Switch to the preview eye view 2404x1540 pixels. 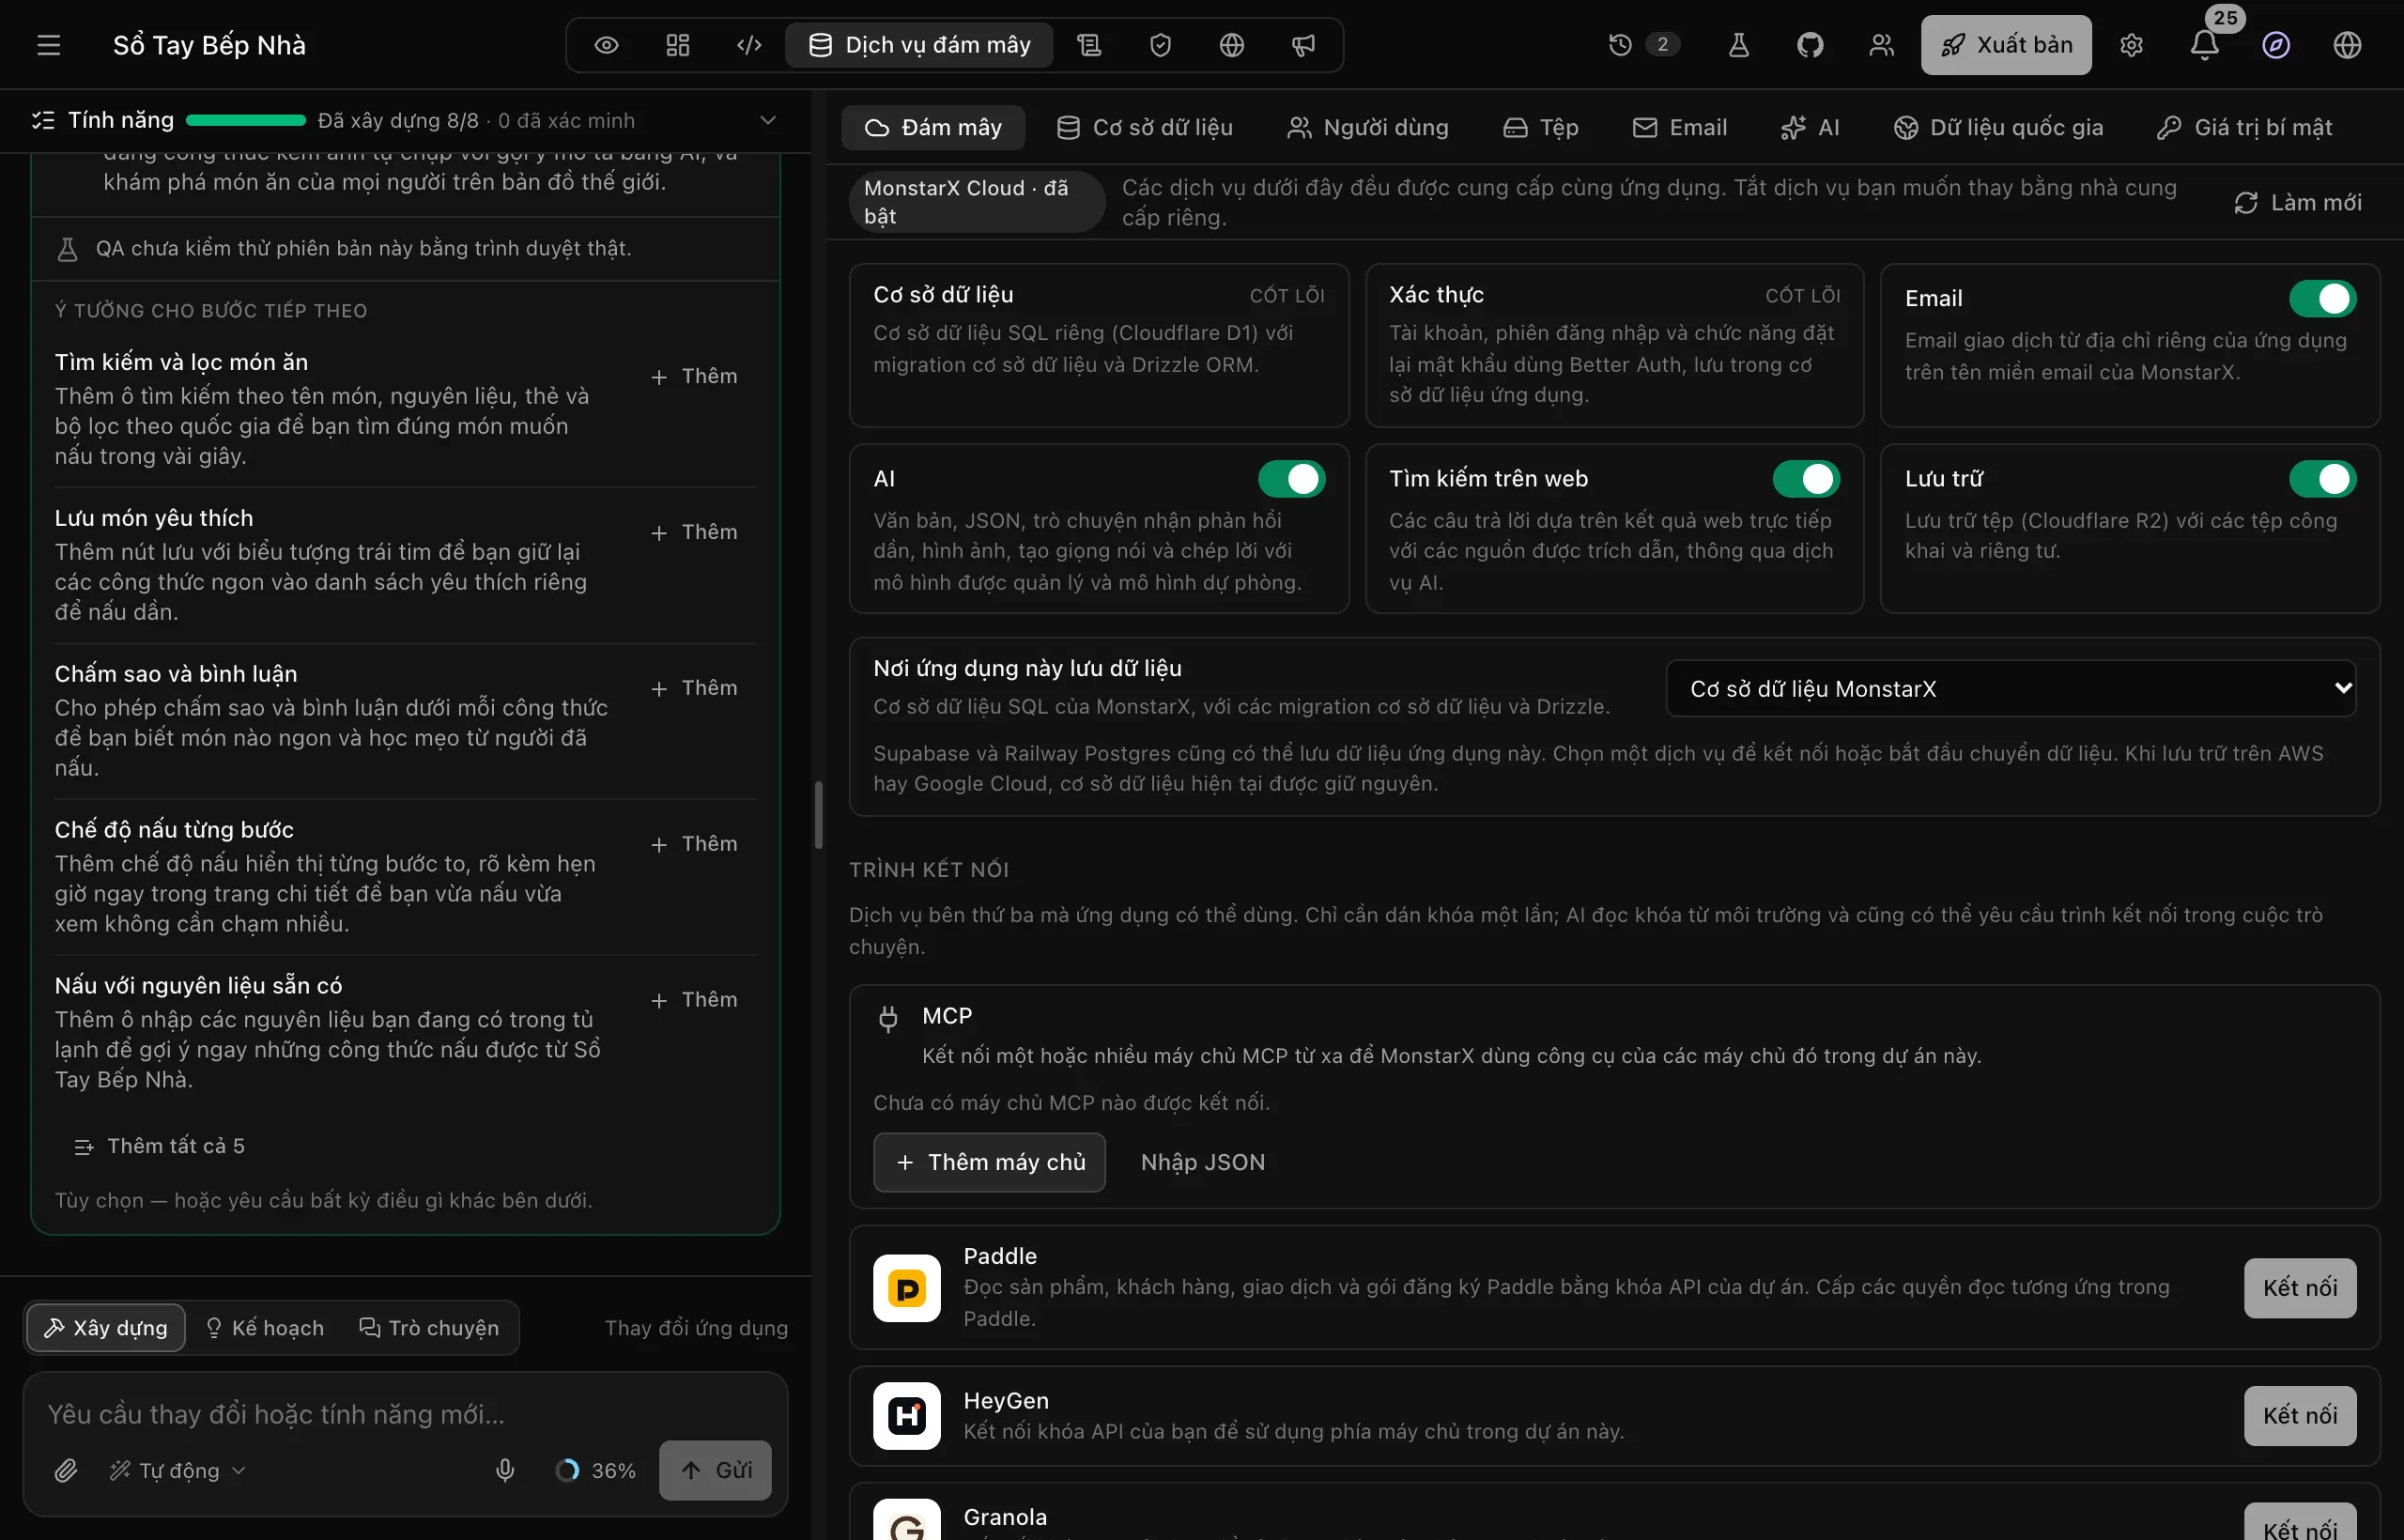click(606, 45)
